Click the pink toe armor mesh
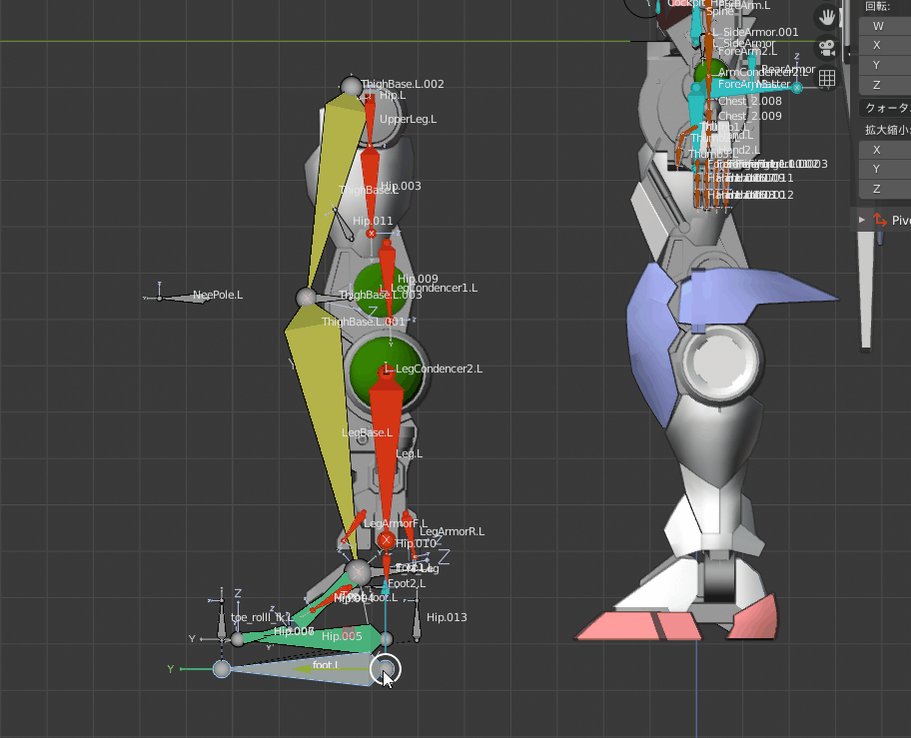 click(639, 625)
